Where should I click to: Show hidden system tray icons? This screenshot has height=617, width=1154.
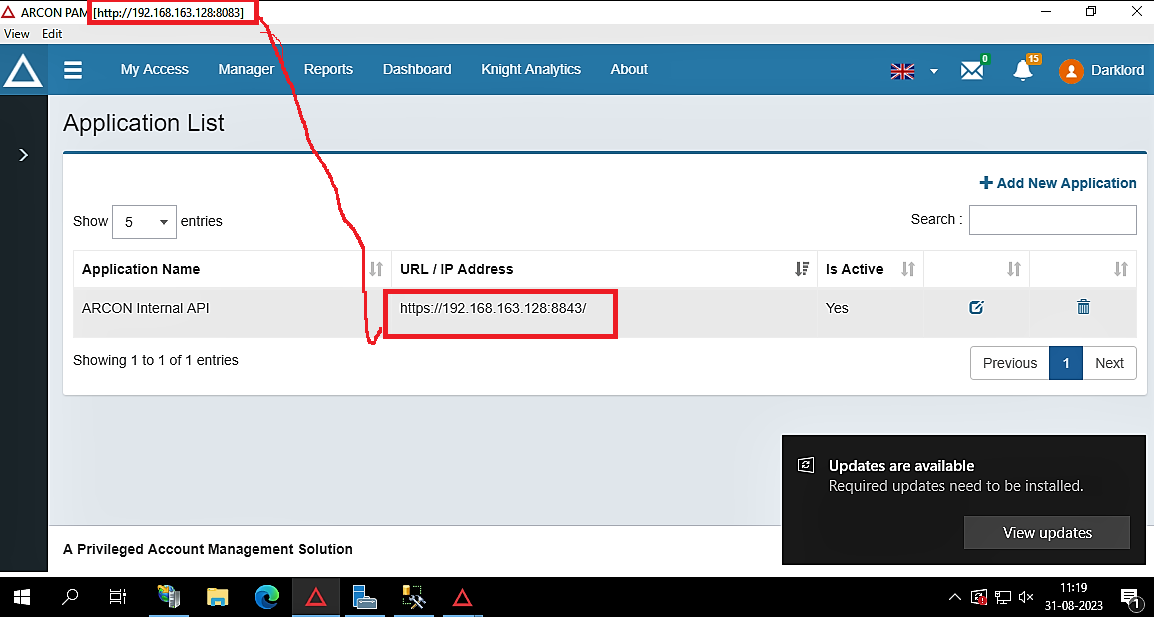955,597
